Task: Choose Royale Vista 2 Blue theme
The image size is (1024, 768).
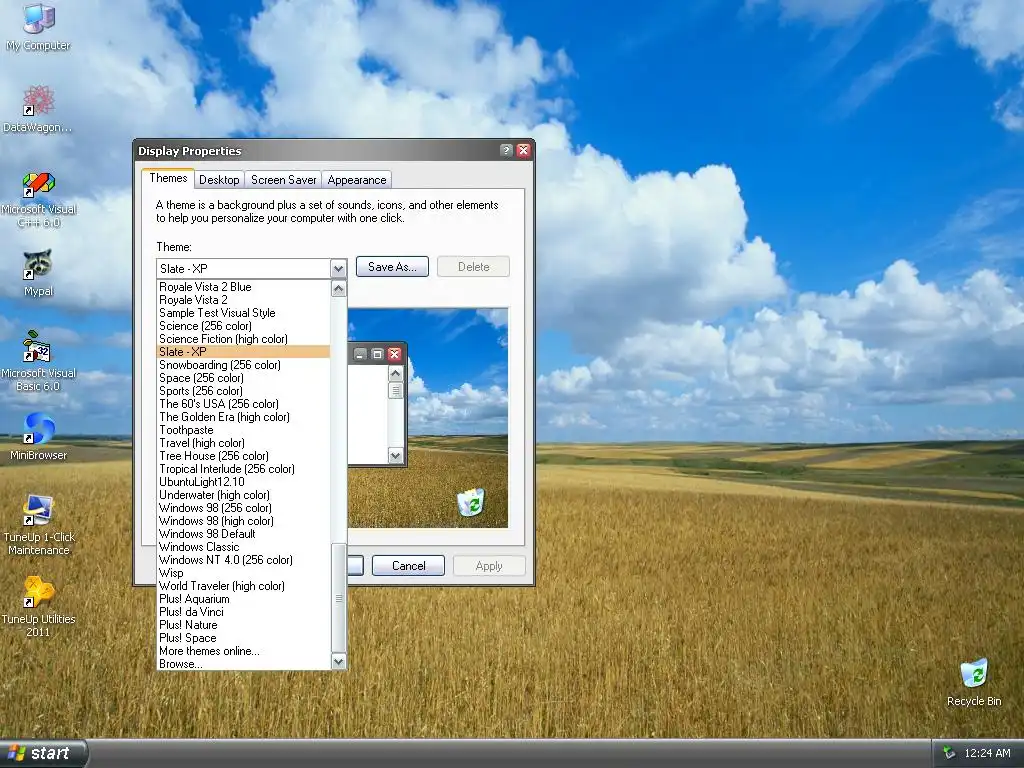Action: click(x=243, y=287)
